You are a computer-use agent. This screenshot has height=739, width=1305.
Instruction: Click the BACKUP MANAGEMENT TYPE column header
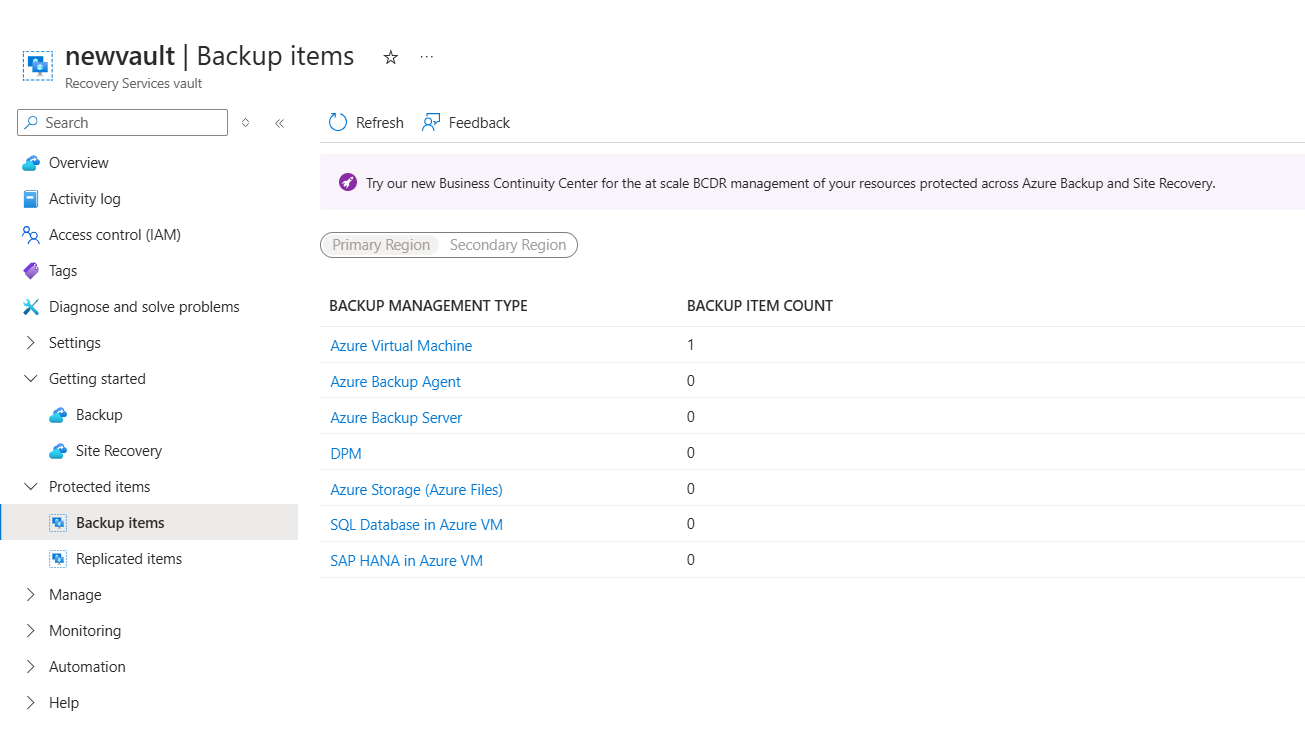[428, 306]
